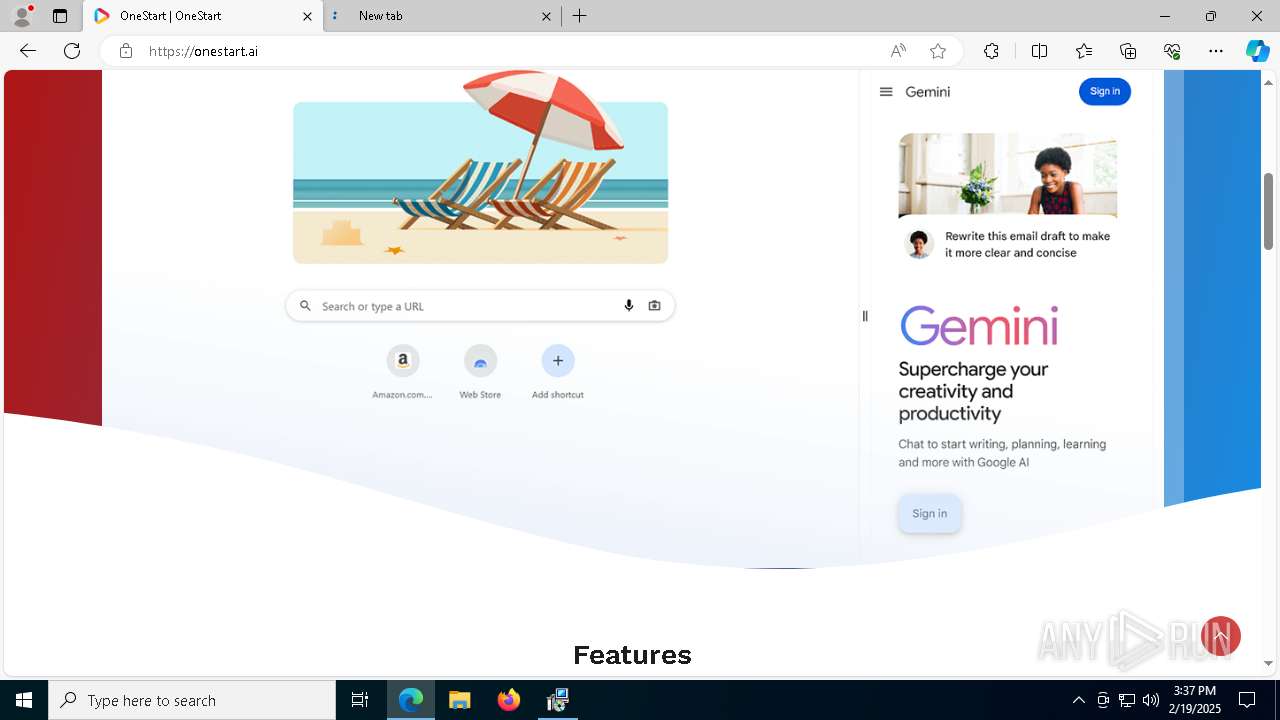This screenshot has width=1280, height=720.
Task: Close the New tab tab
Action: tap(546, 16)
